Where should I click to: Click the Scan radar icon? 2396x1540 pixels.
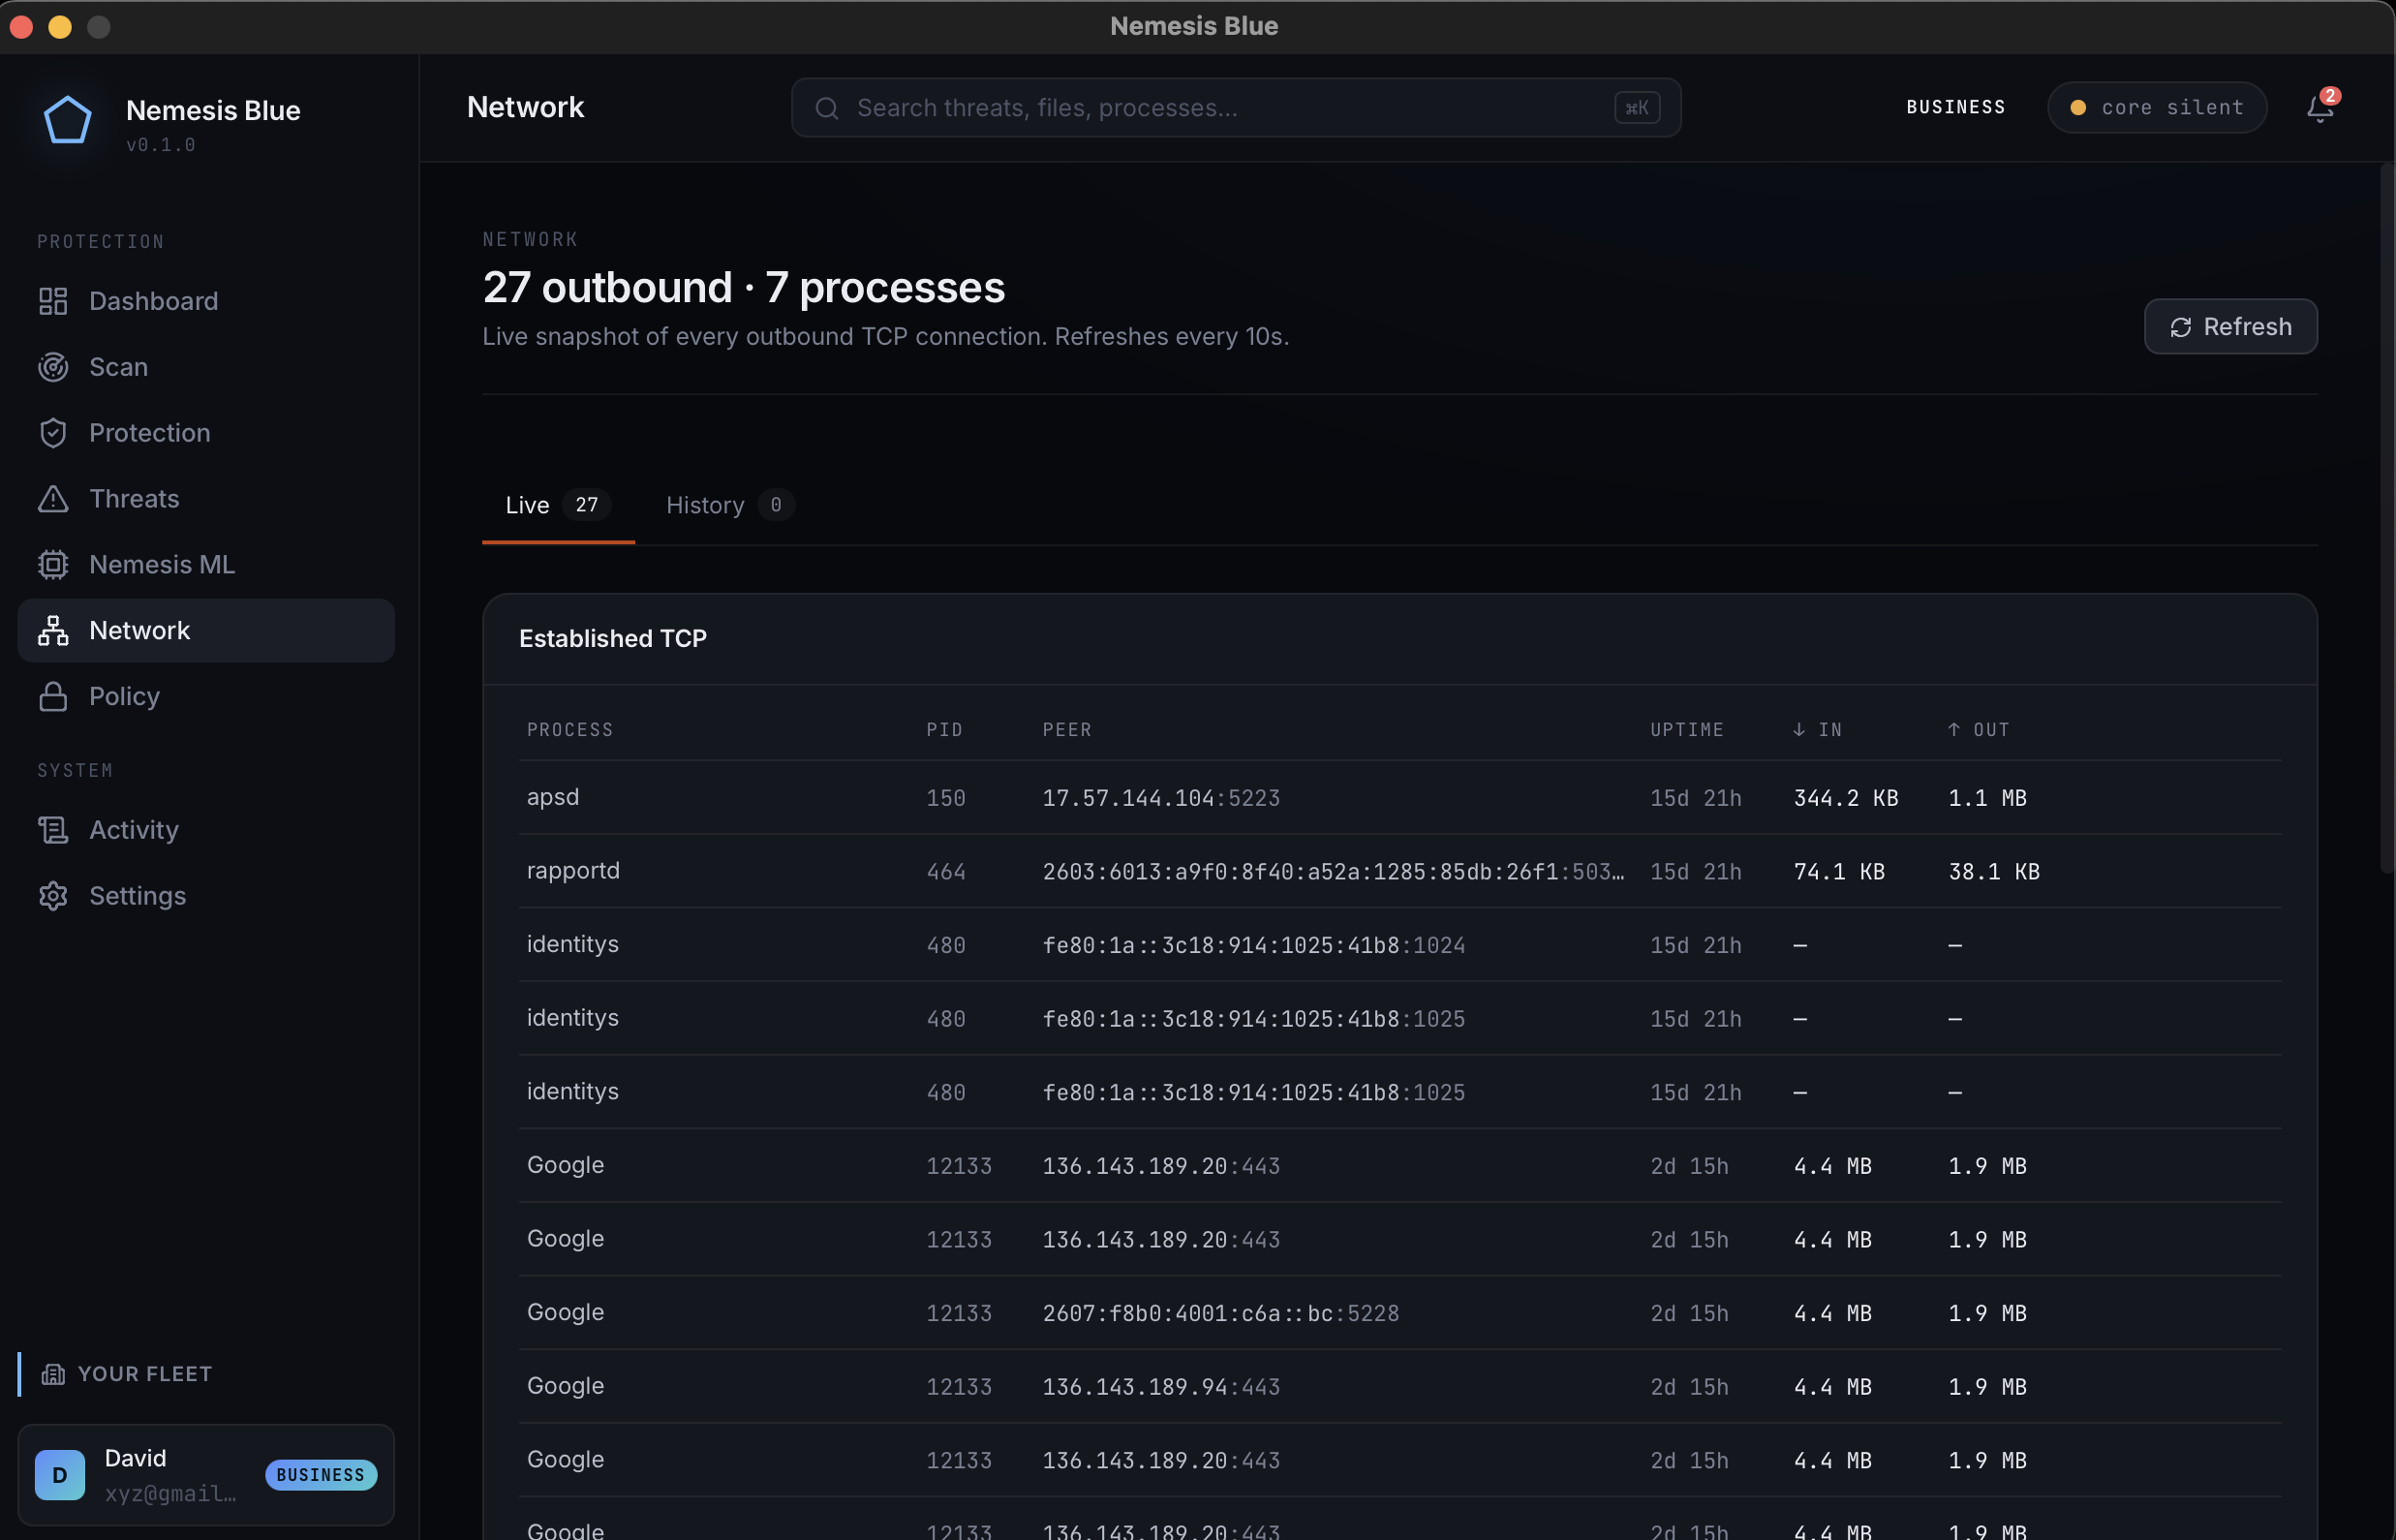pyautogui.click(x=53, y=367)
